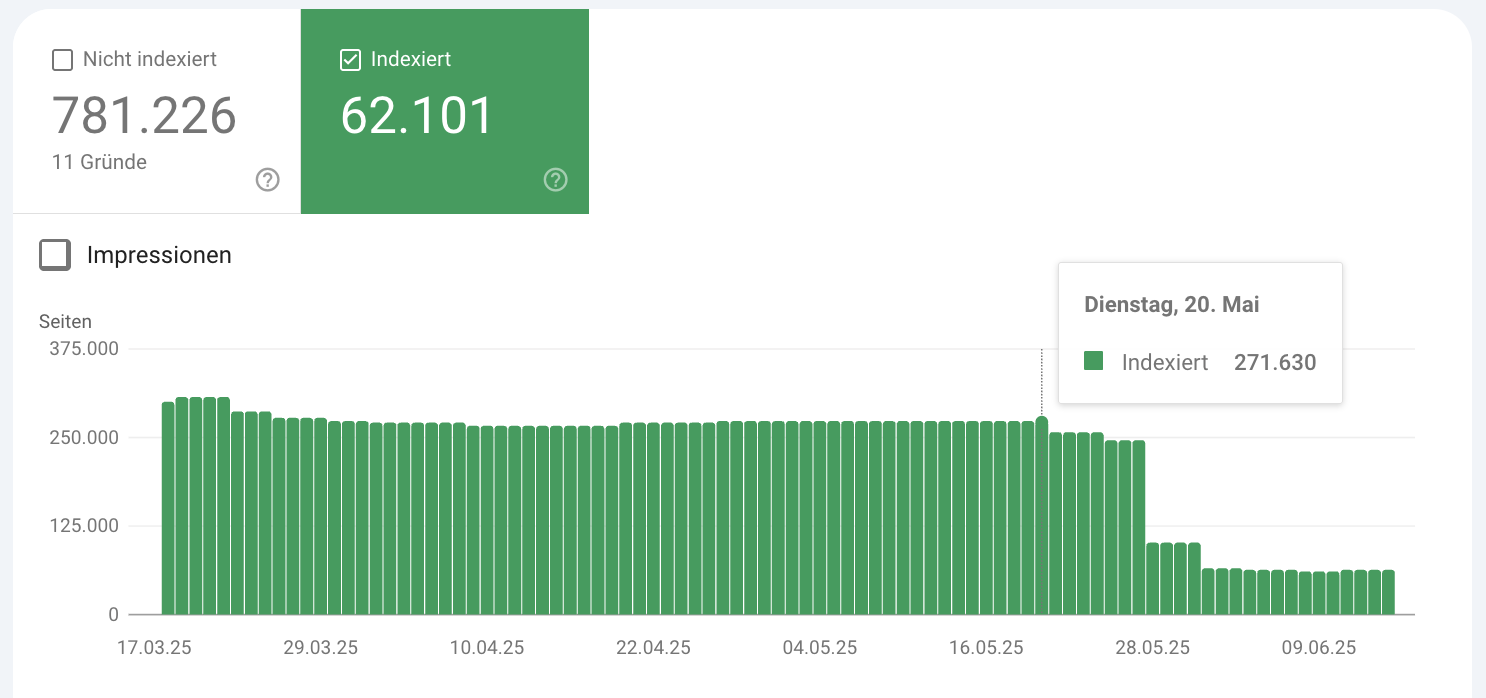Click help icon in green Indexiert card

(x=555, y=180)
